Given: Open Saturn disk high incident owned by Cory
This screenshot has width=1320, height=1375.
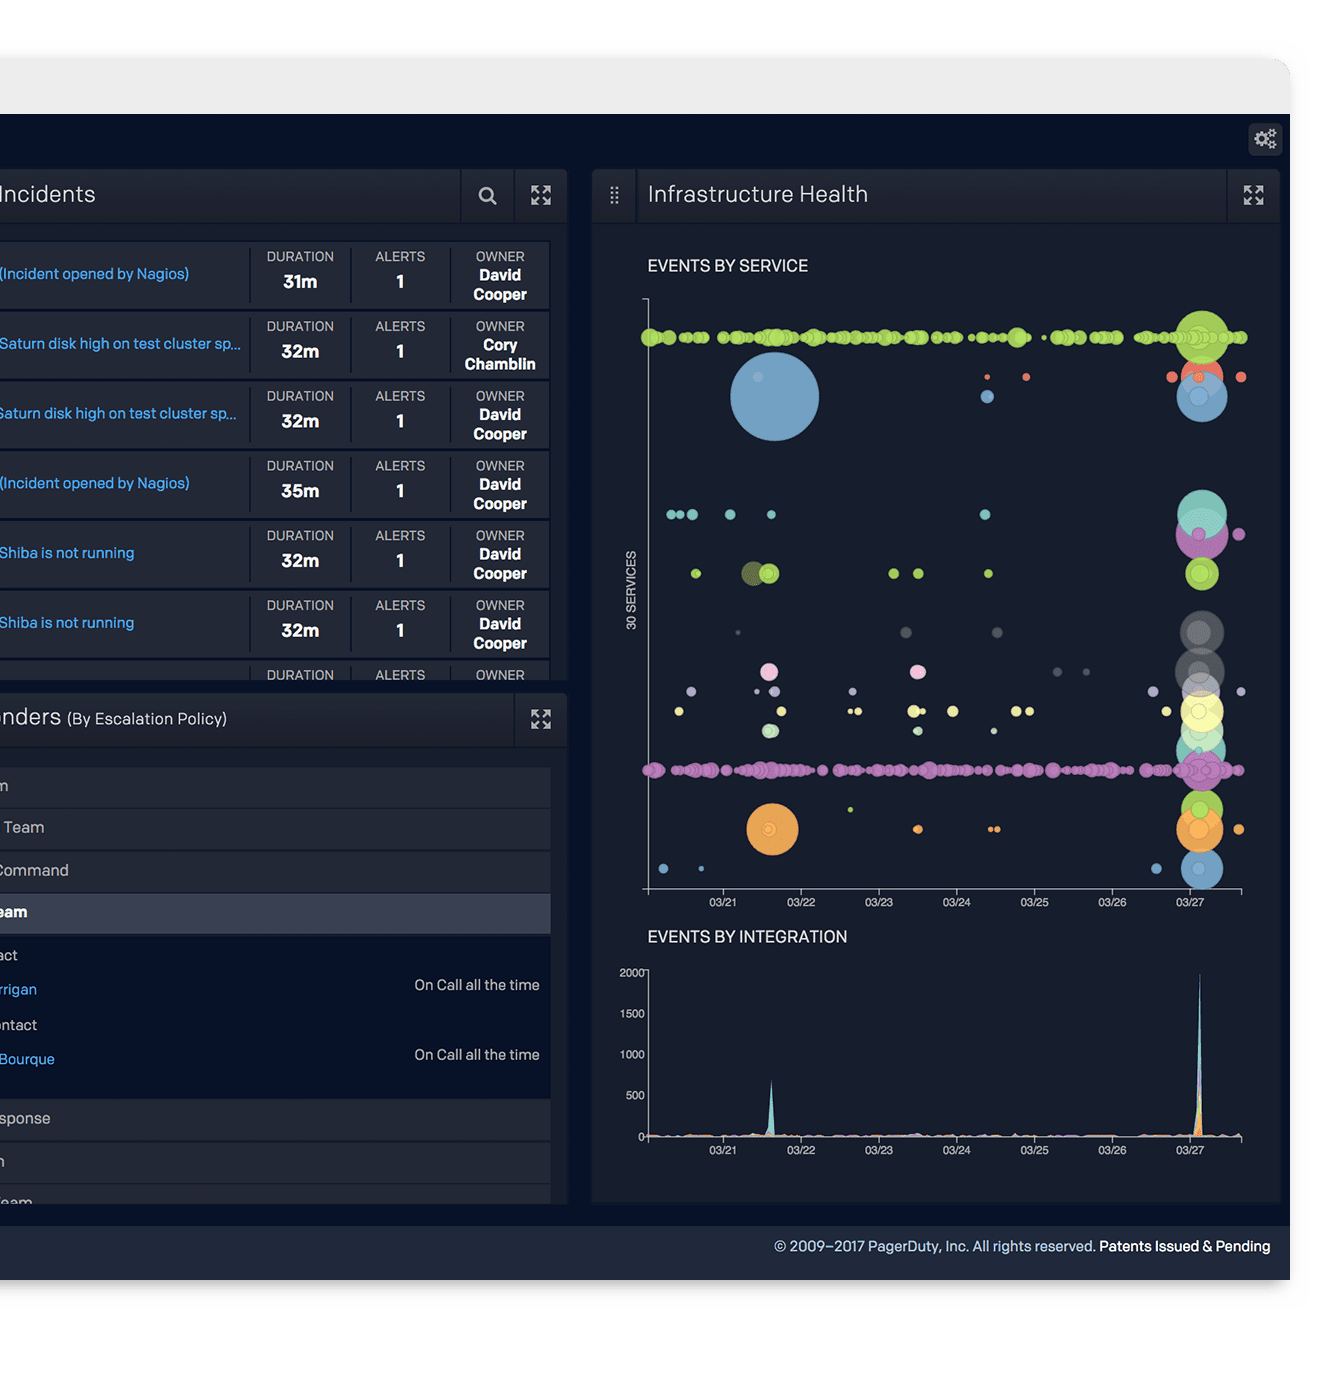Looking at the screenshot, I should [120, 344].
